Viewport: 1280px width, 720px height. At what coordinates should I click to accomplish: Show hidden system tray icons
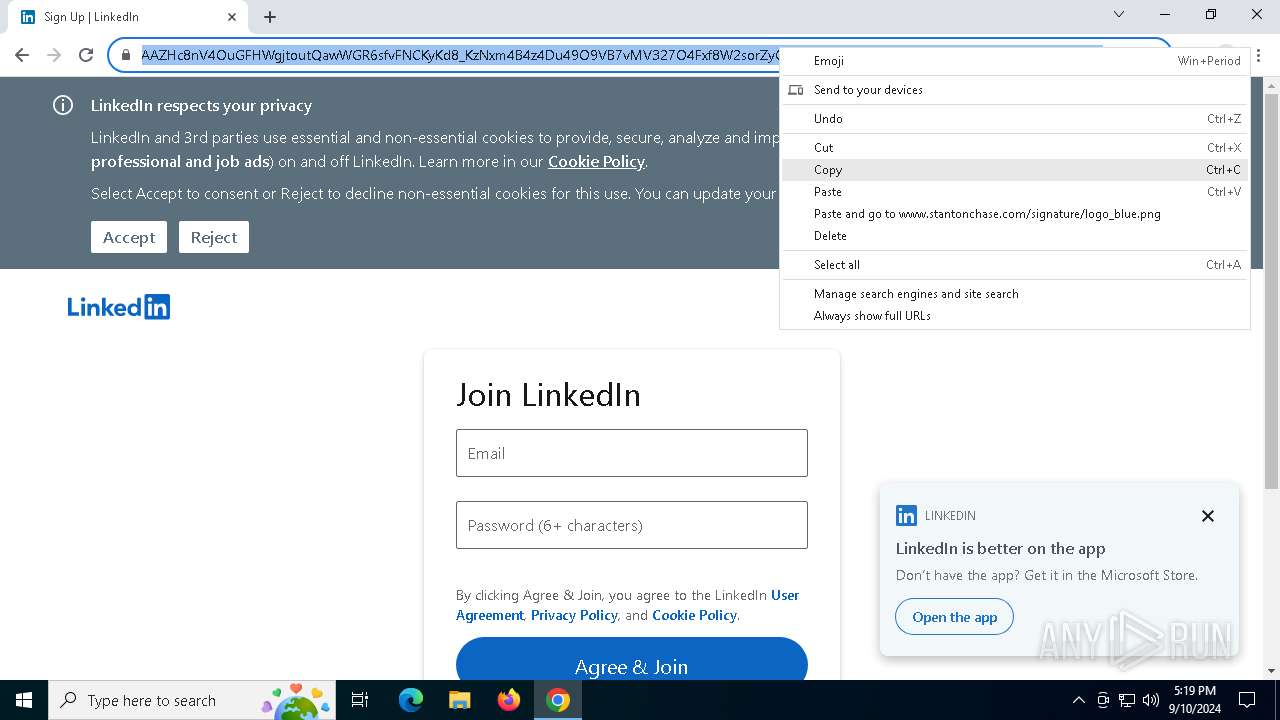pyautogui.click(x=1078, y=700)
